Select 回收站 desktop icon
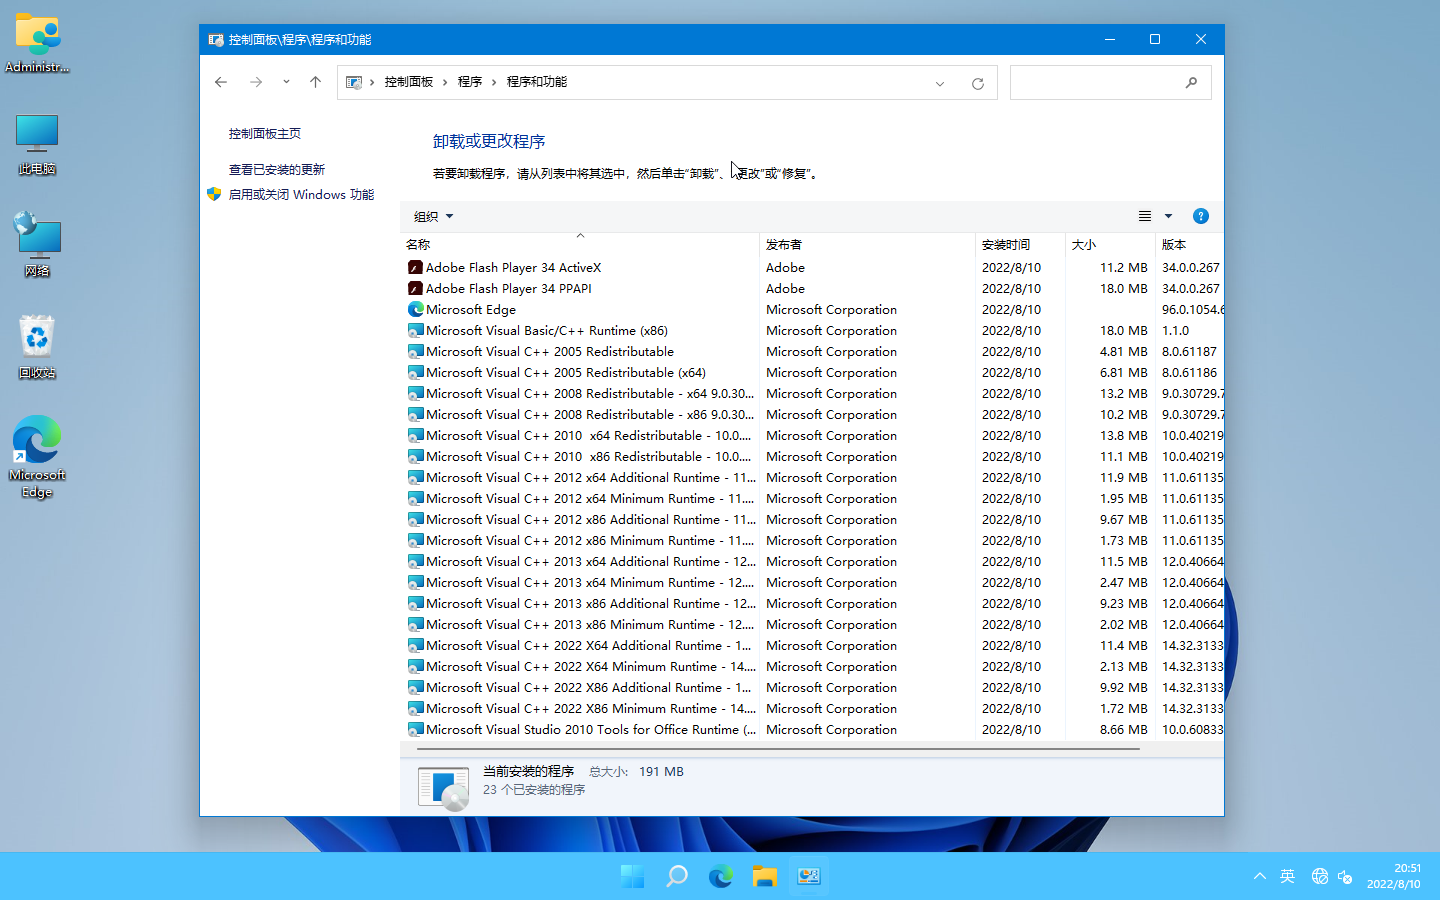 coord(37,348)
